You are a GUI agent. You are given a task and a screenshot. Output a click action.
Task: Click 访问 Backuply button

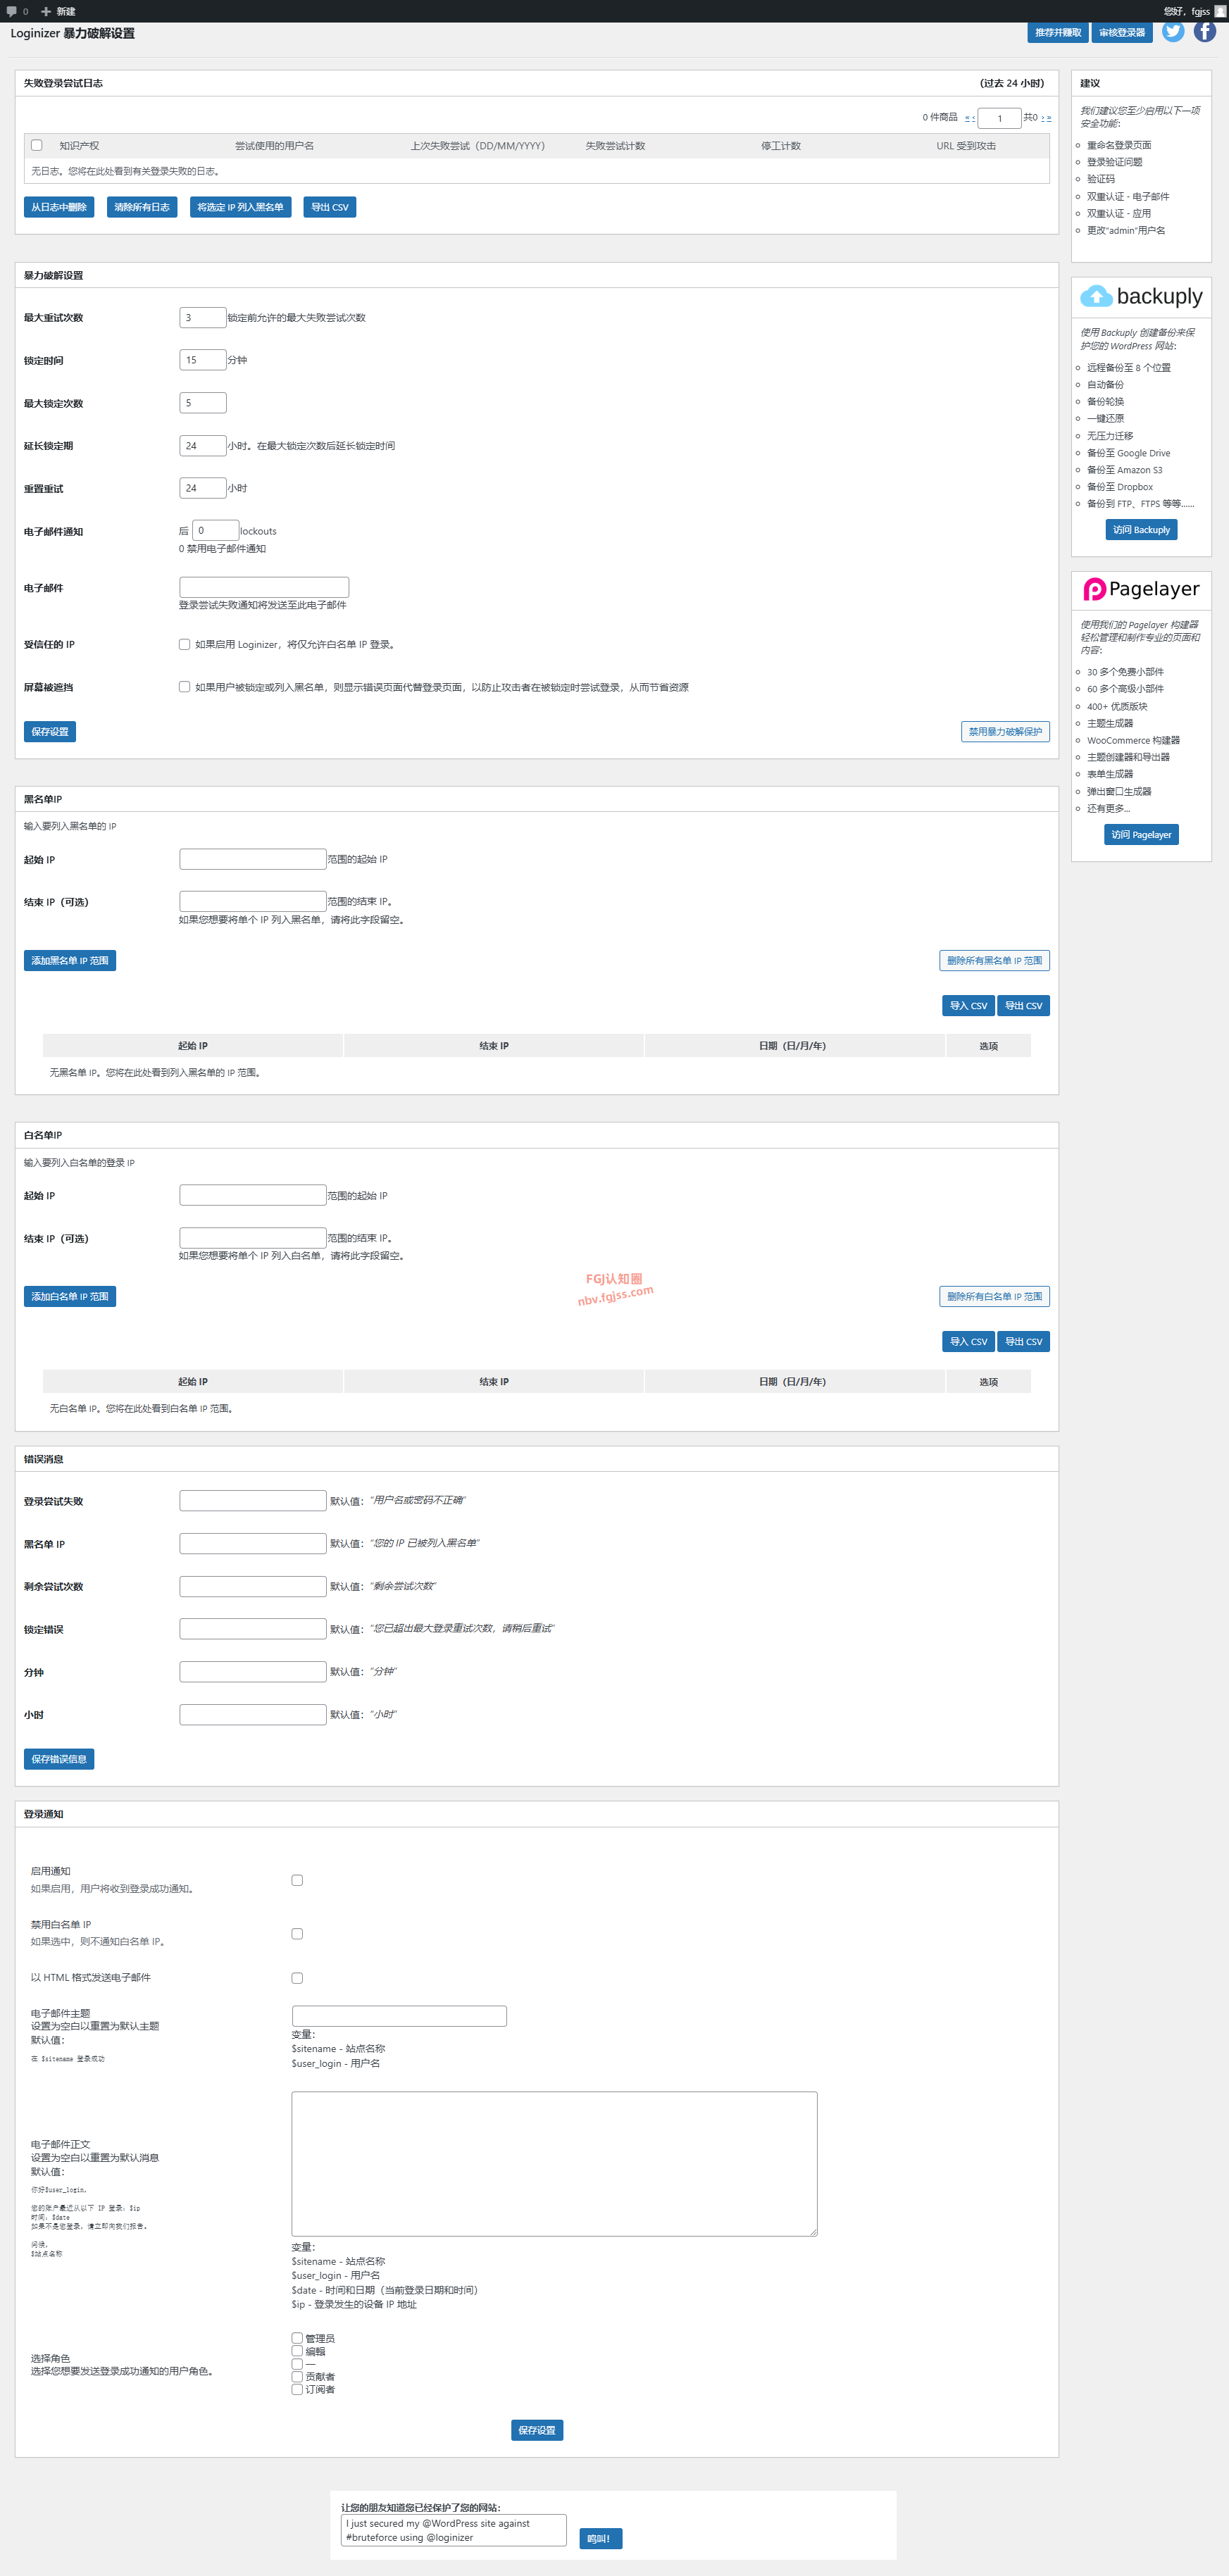(1141, 530)
